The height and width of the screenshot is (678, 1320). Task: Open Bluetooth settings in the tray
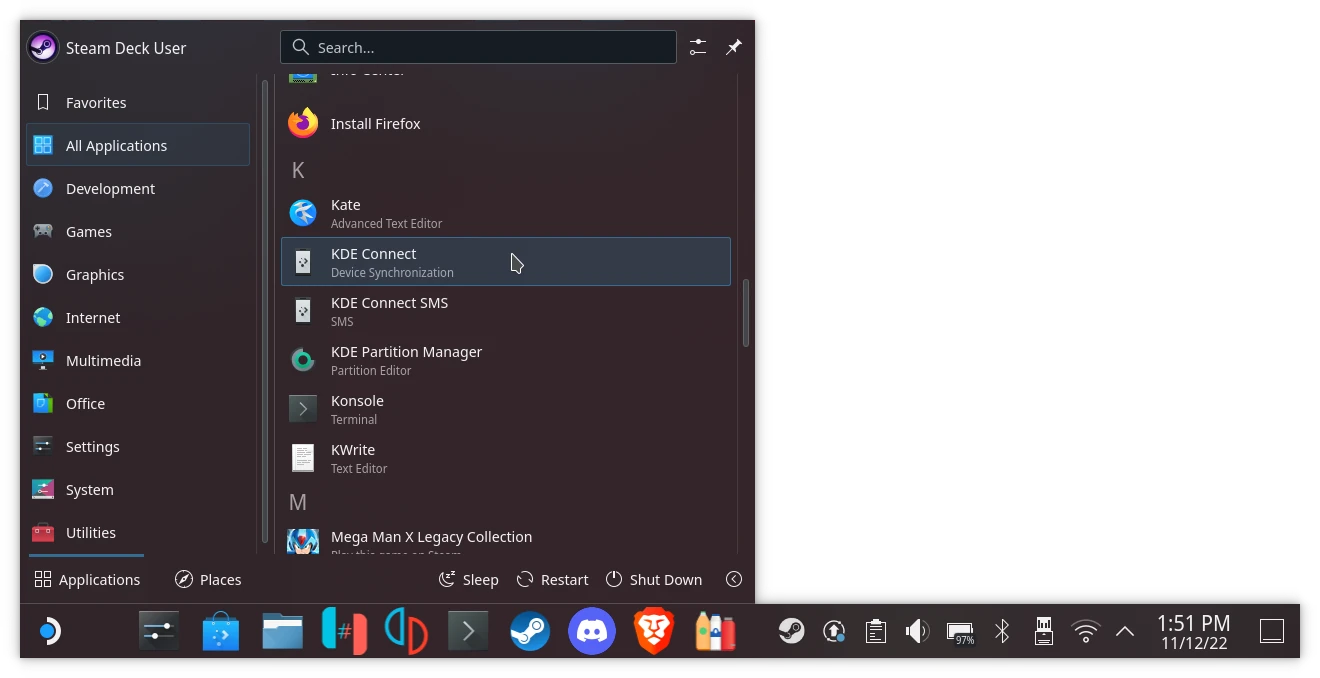1002,631
